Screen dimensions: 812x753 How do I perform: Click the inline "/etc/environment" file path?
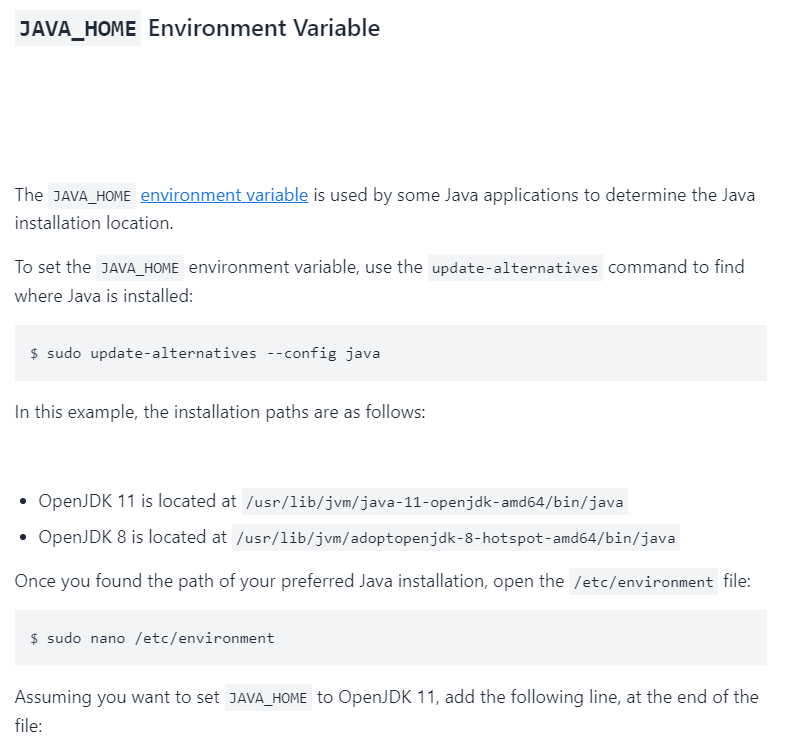(x=643, y=582)
